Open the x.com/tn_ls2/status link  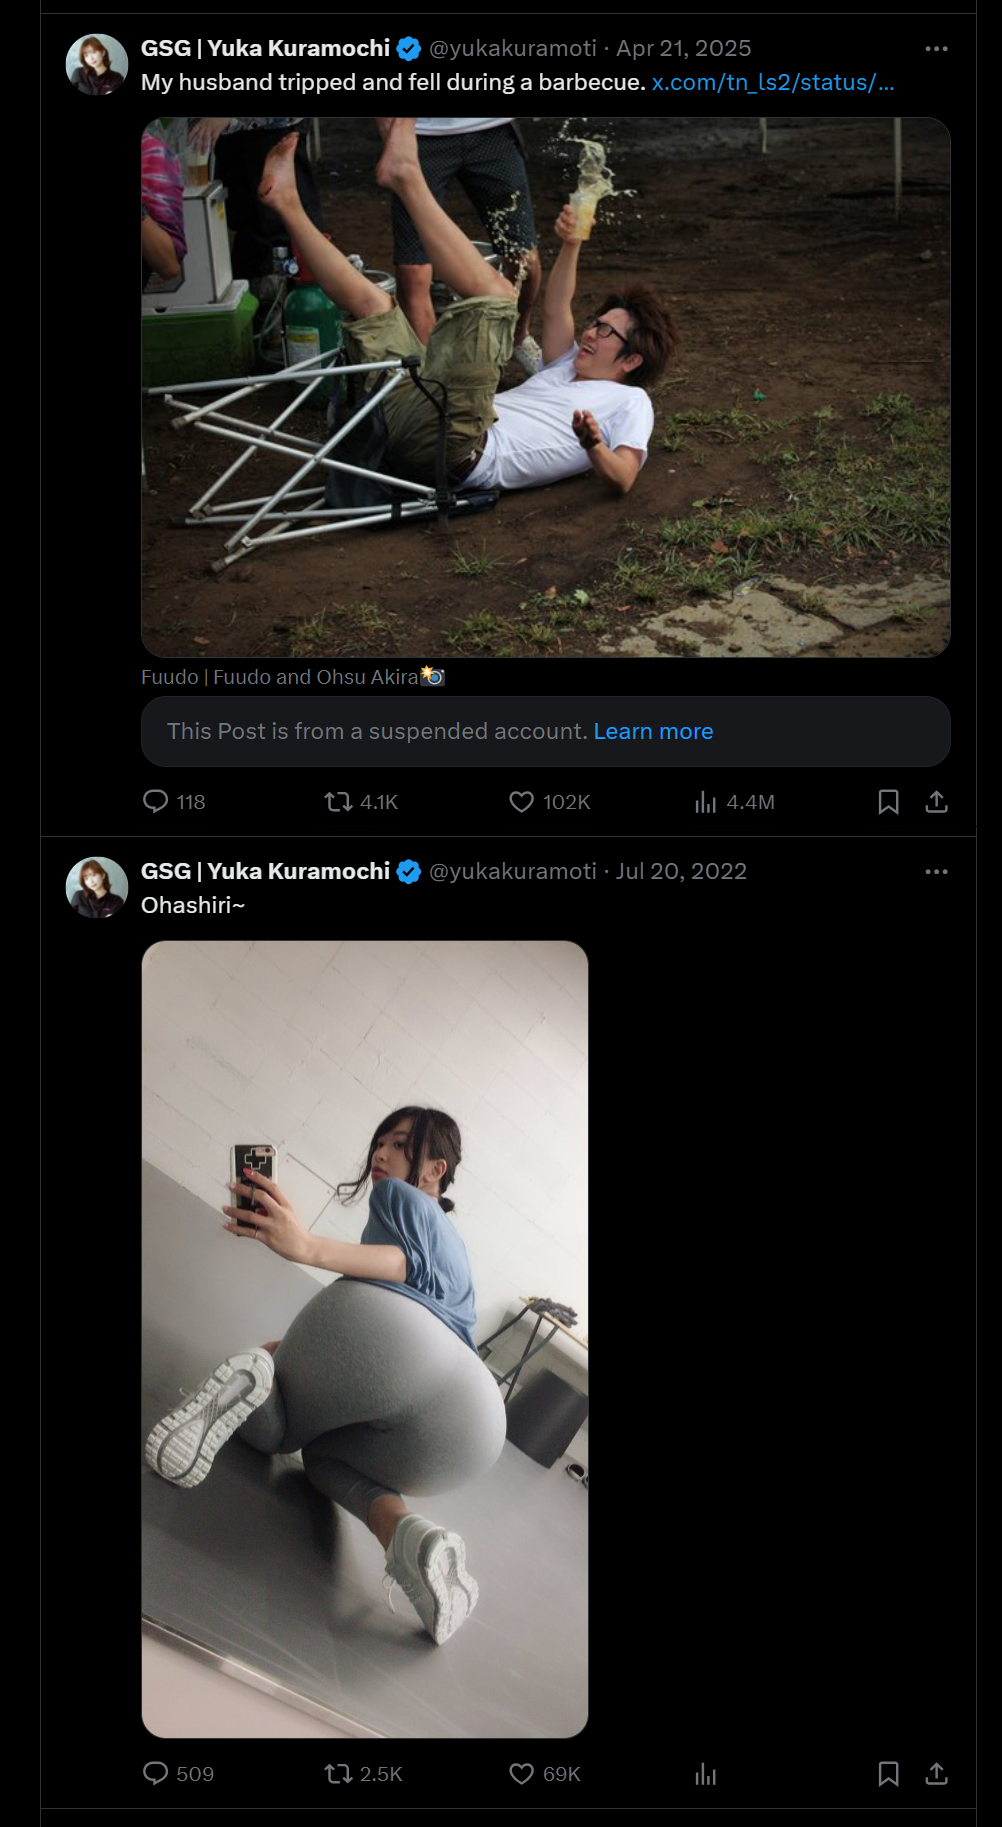point(773,82)
